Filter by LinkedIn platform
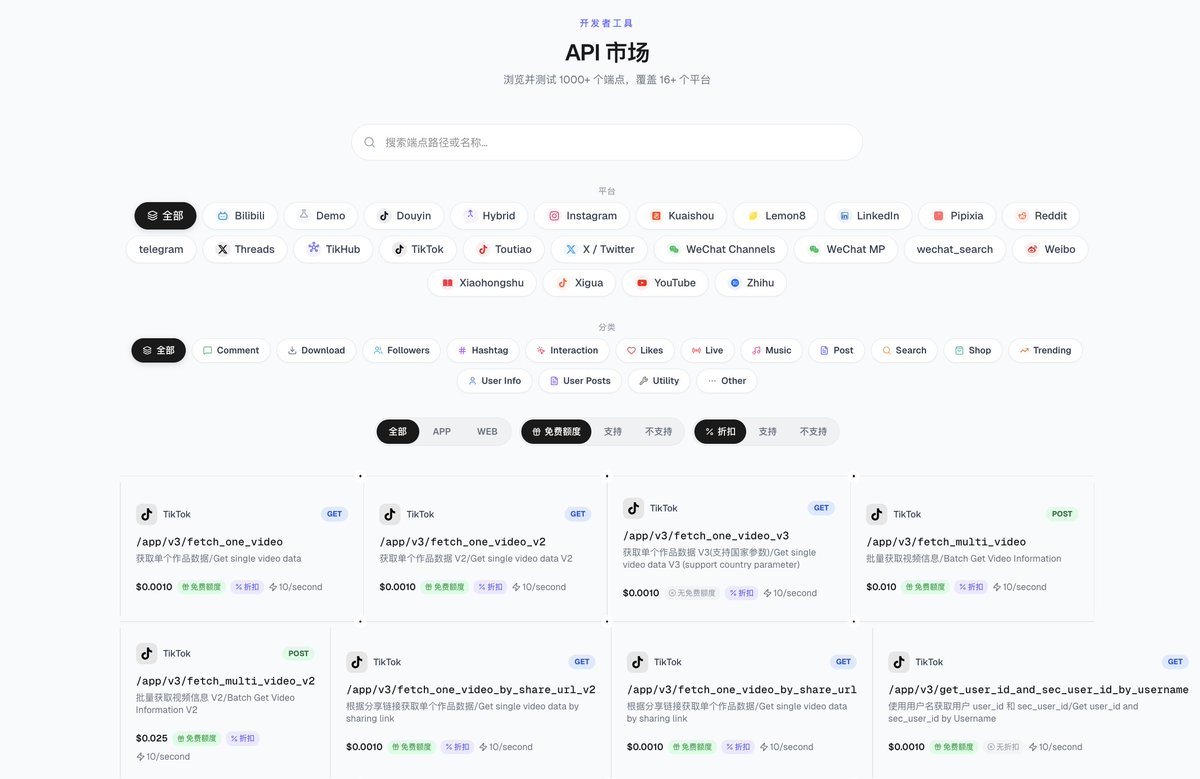This screenshot has width=1200, height=779. (868, 215)
